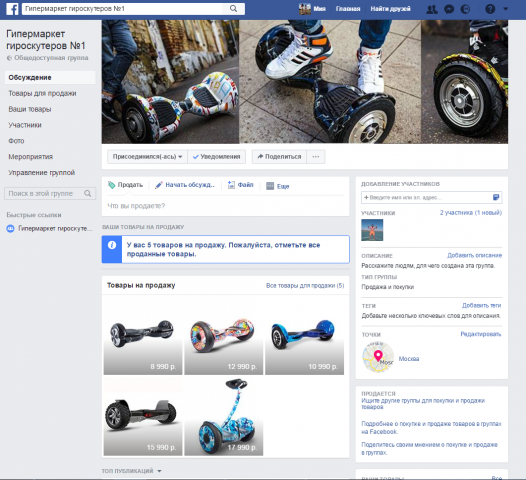
Task: Open the Moscow map thumbnail
Action: 378,357
